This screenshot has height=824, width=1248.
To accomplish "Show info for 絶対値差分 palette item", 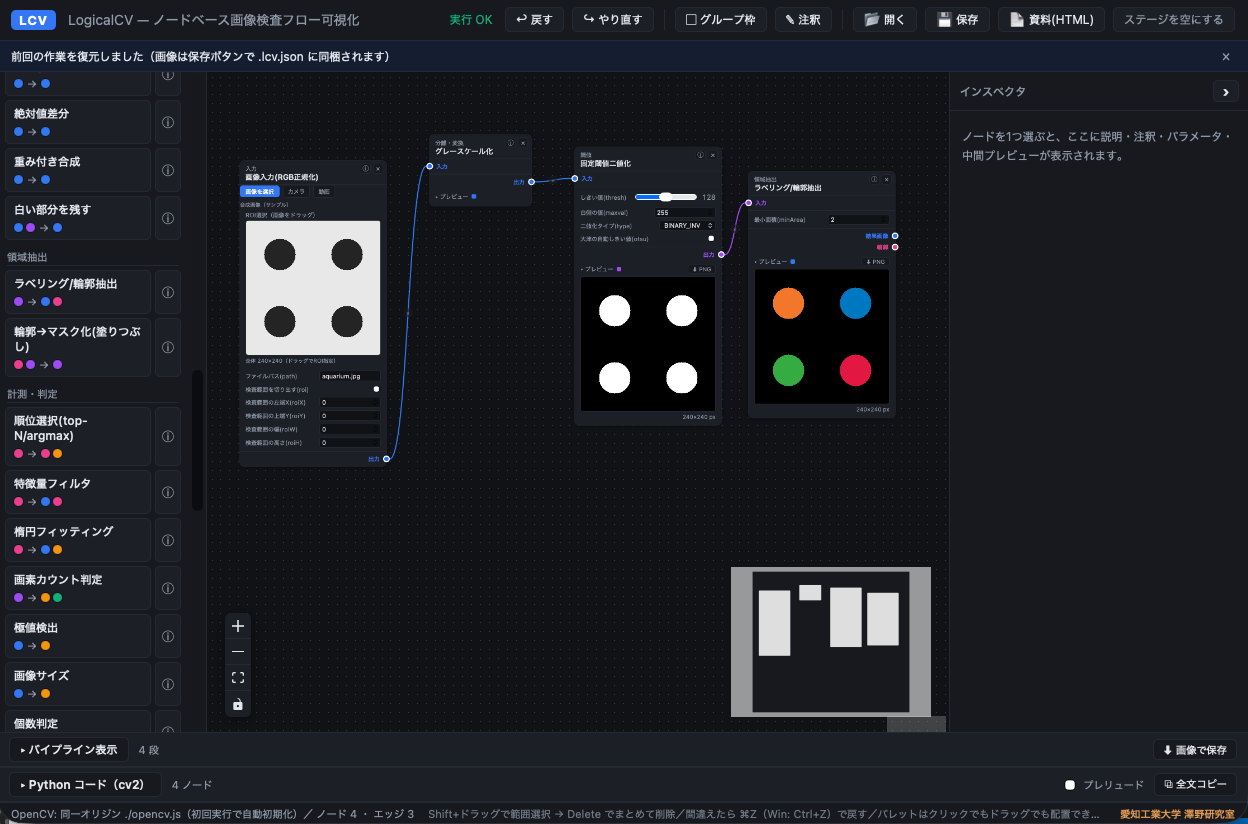I will tap(168, 122).
